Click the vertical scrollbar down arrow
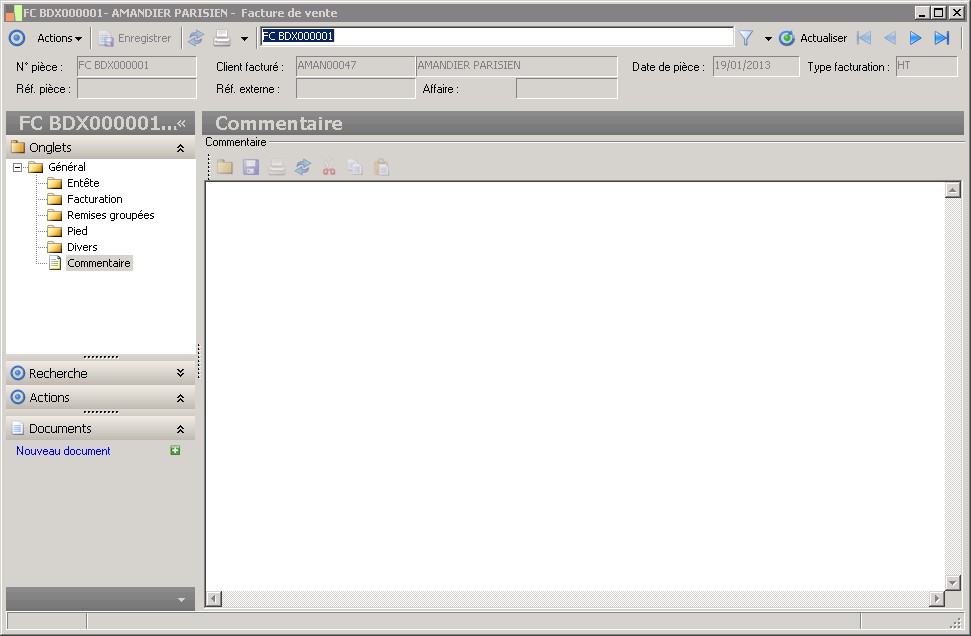 click(x=953, y=582)
